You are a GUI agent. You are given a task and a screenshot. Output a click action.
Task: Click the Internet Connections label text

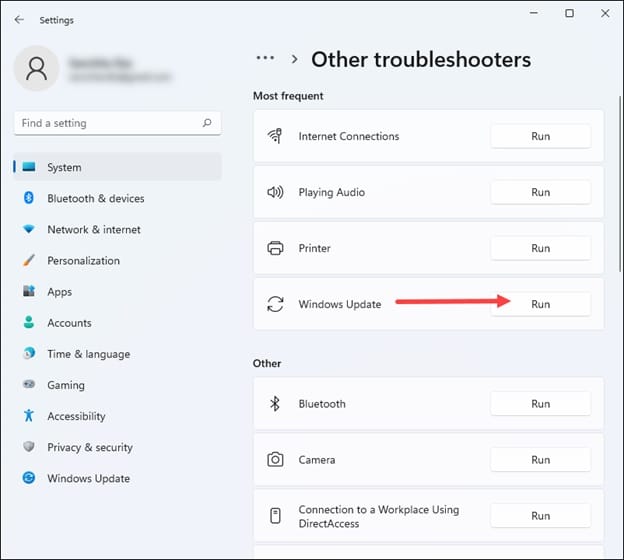coord(349,136)
